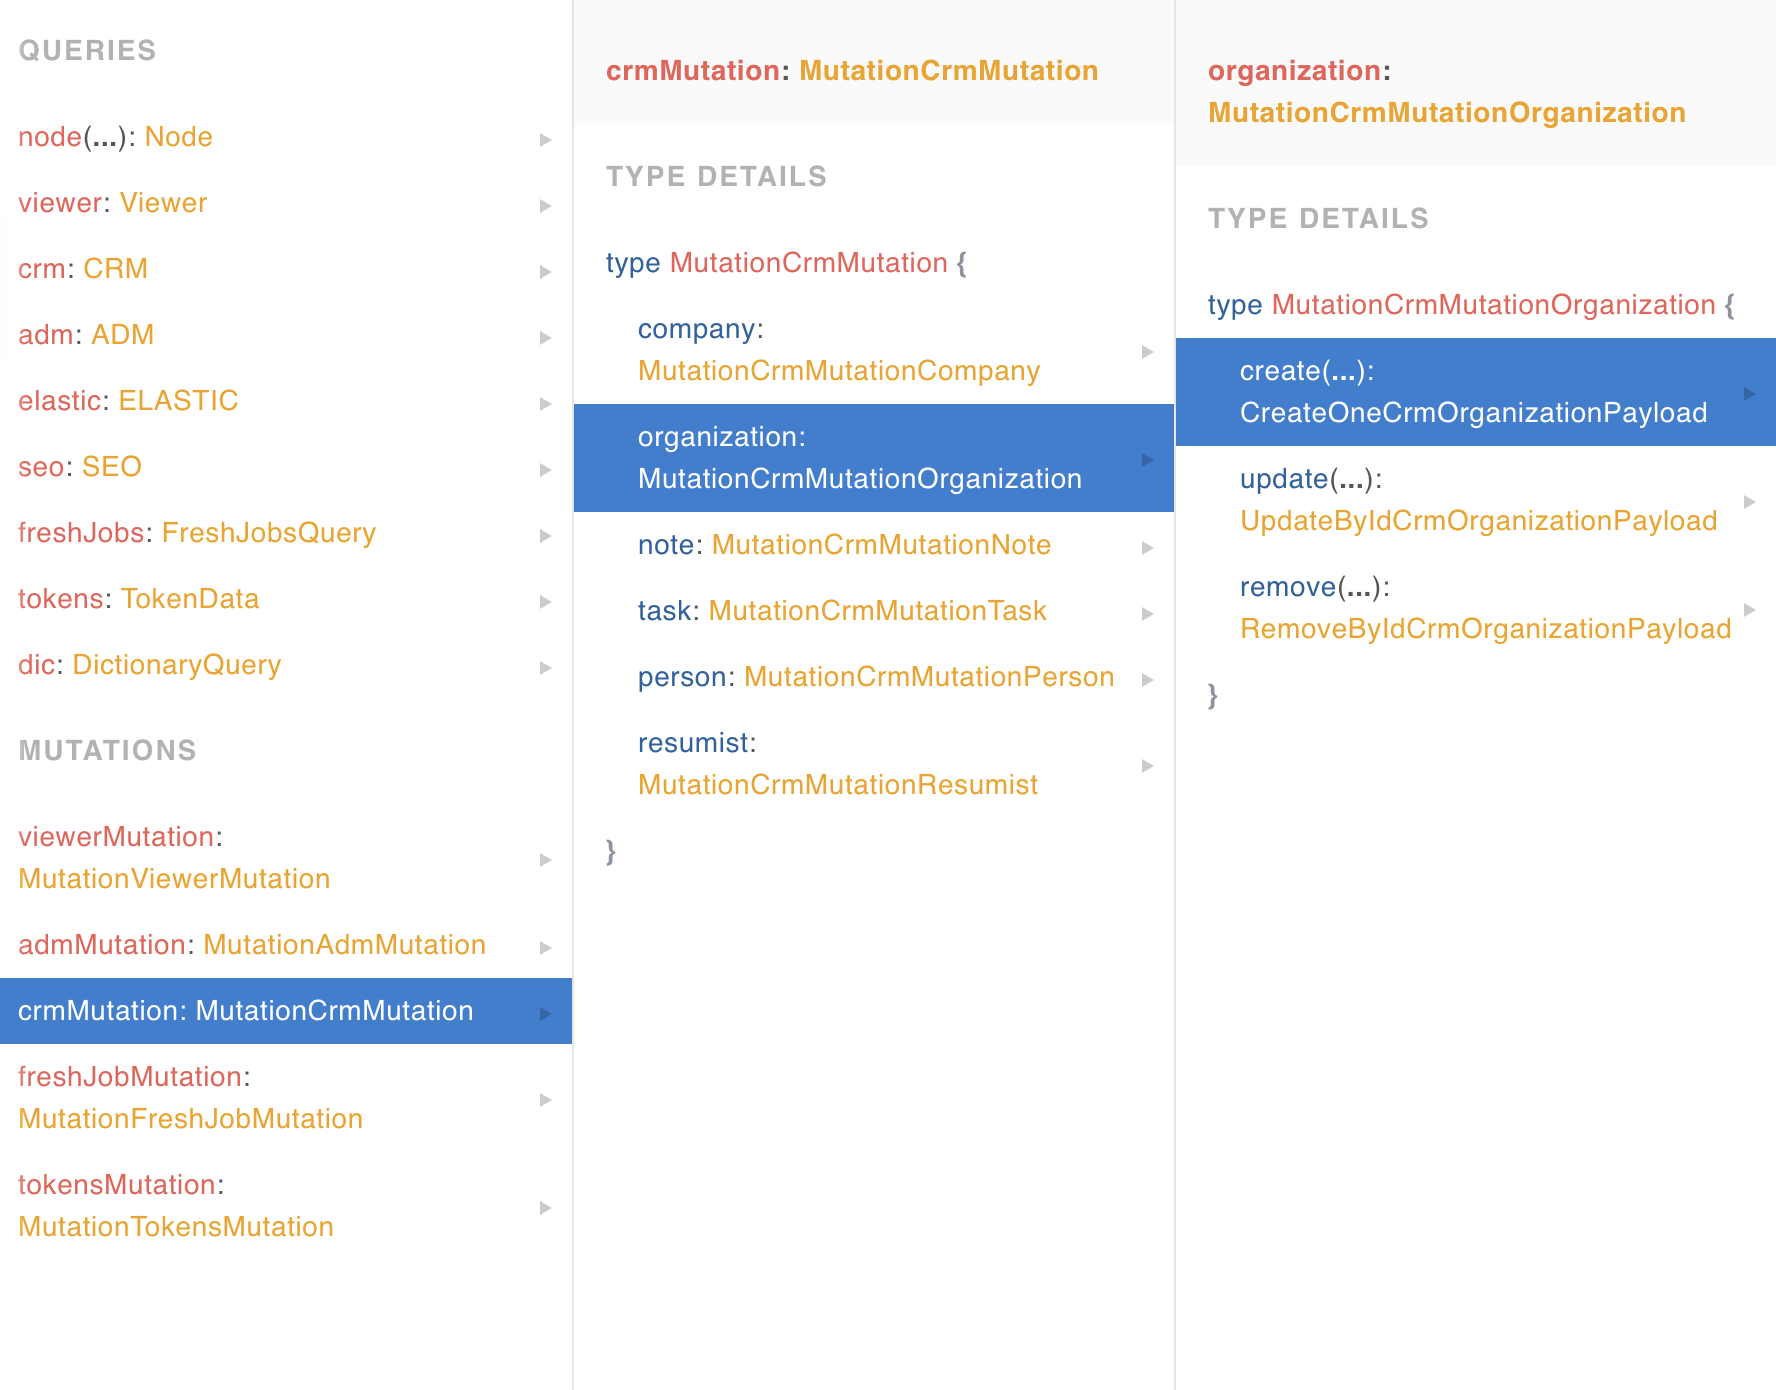This screenshot has width=1776, height=1390.
Task: Open MutationCrmMutationTask type
Action: [x=877, y=611]
